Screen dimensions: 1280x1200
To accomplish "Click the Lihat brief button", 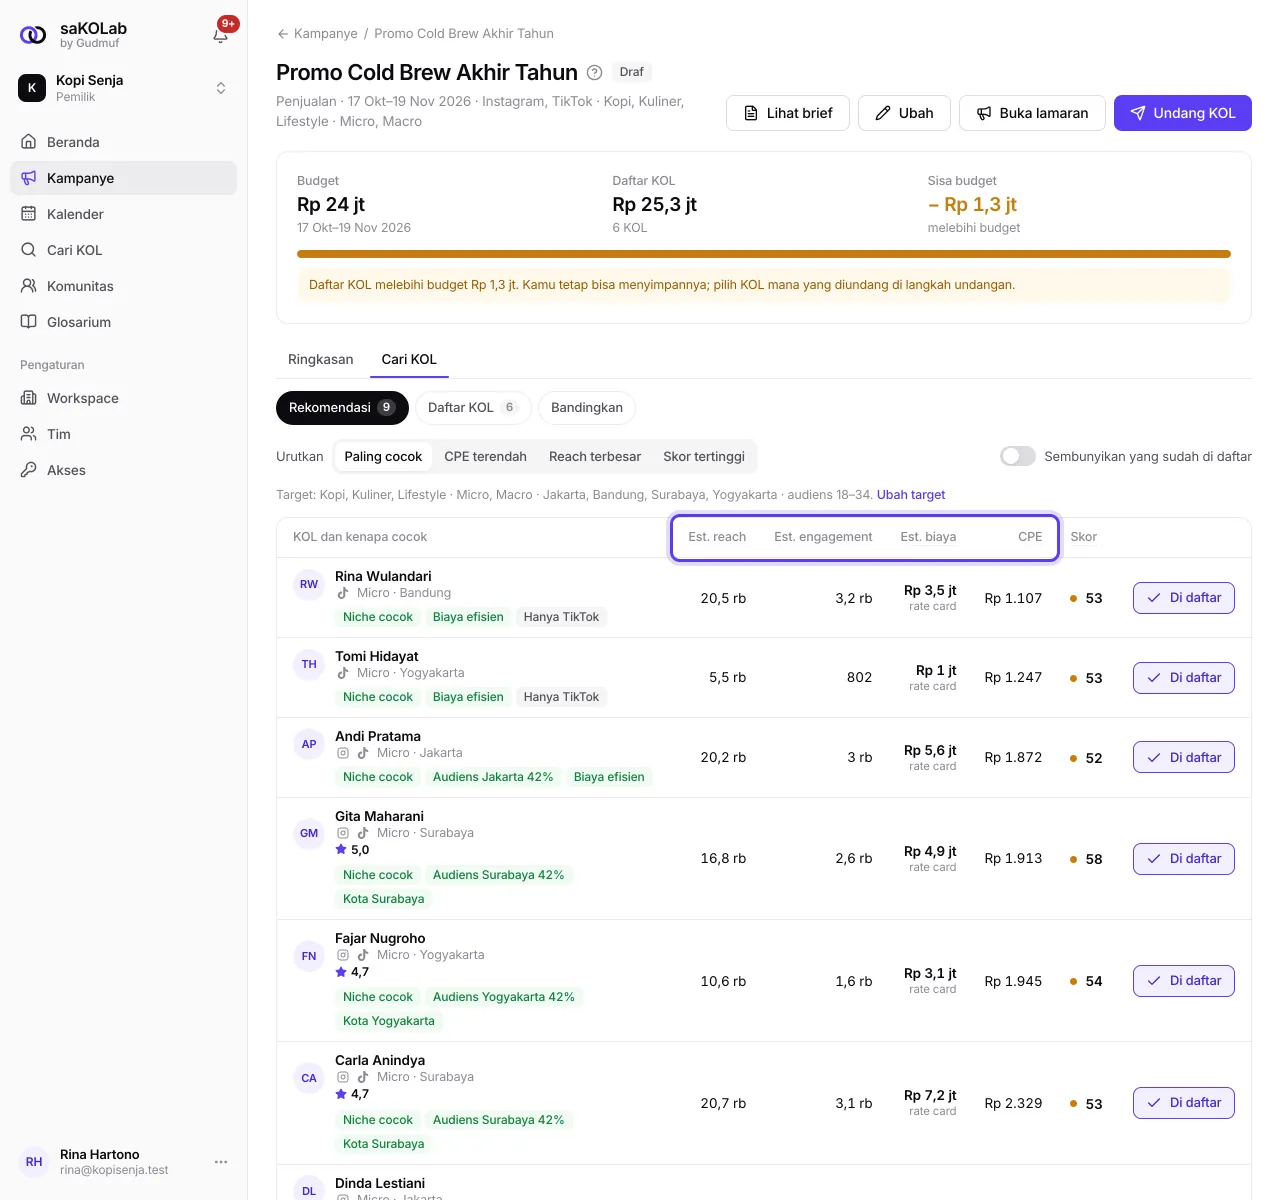I will coord(788,113).
